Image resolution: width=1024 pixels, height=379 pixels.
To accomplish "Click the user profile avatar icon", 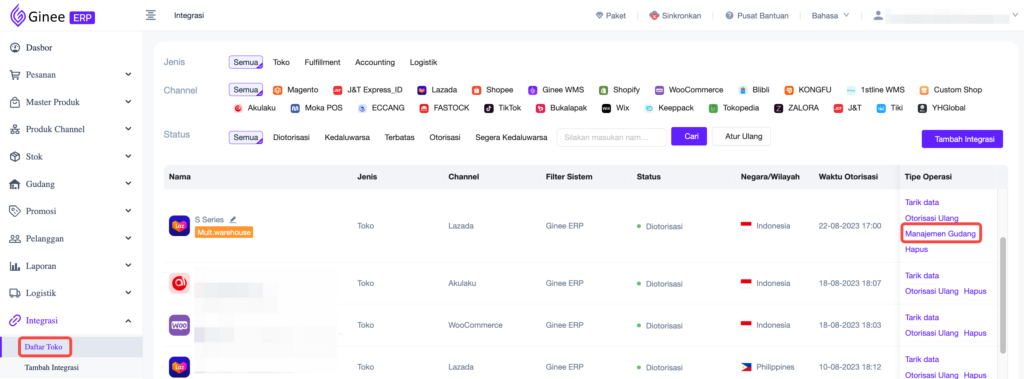I will point(878,15).
